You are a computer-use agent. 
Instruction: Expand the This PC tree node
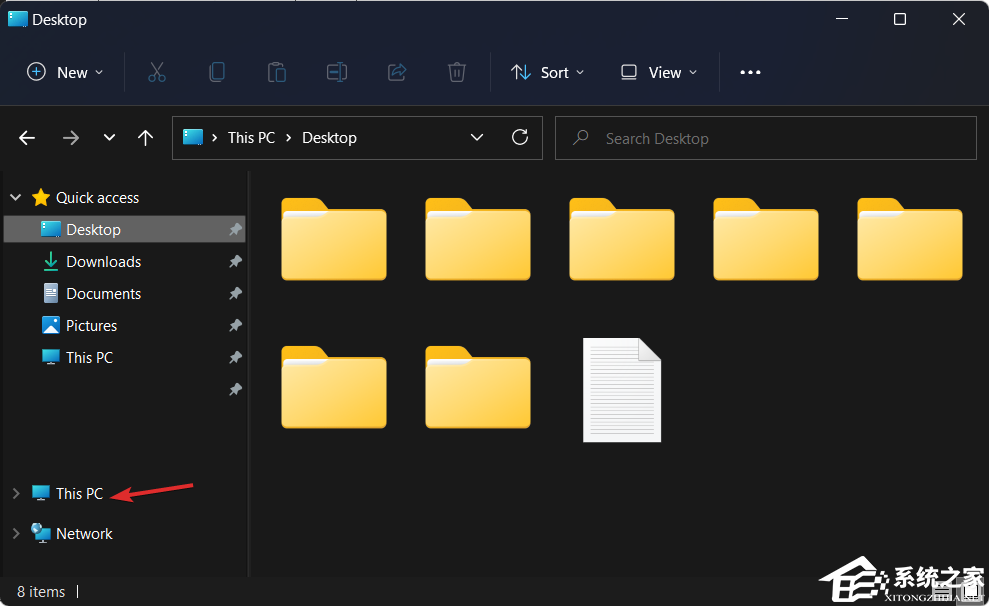coord(16,493)
